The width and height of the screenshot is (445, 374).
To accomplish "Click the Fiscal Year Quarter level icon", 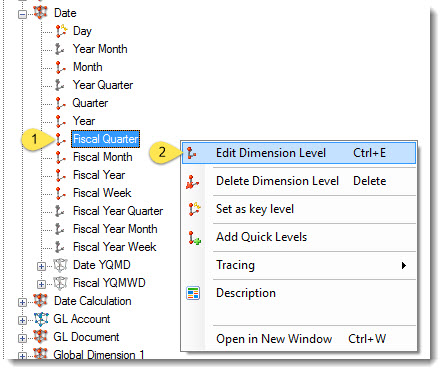I will 60,211.
